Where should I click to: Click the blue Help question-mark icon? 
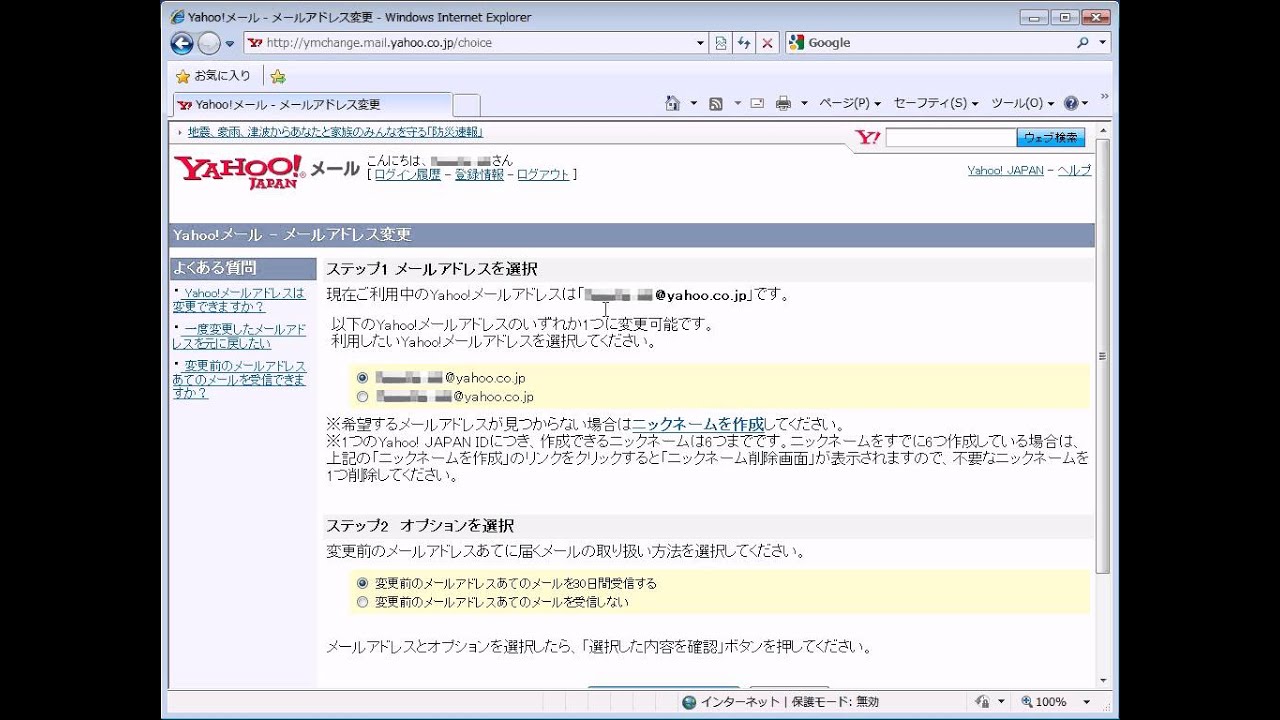(x=1071, y=103)
